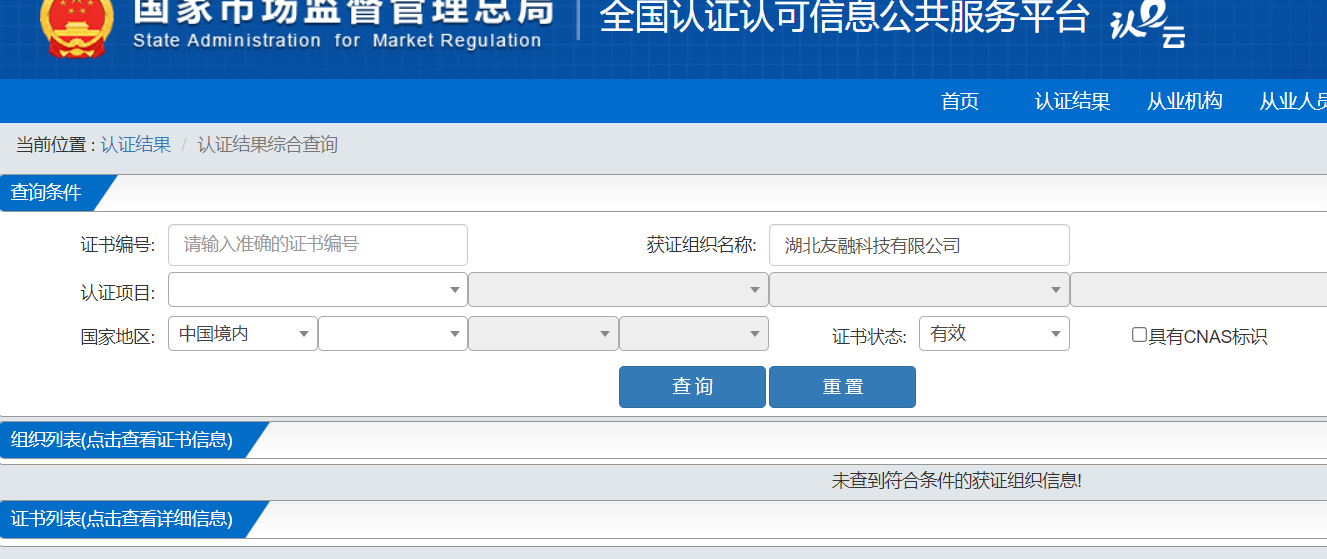Open the 认证结果 navigation menu item

pos(1072,101)
